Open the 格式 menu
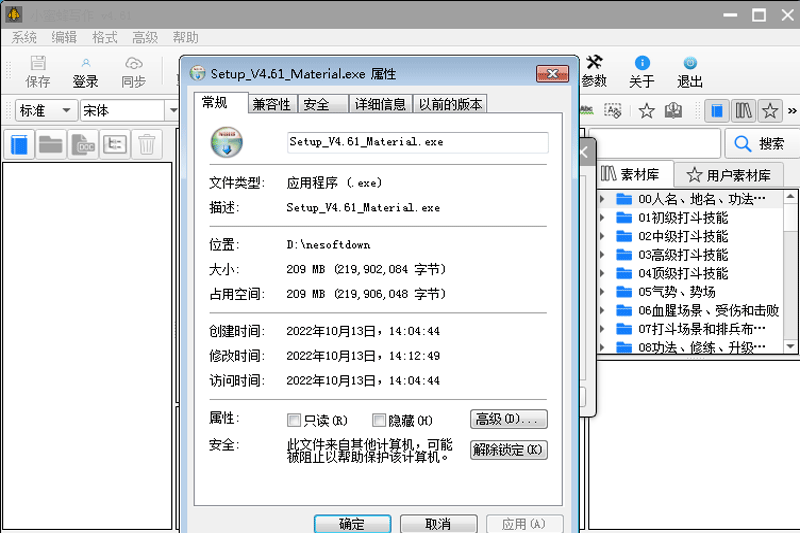The height and width of the screenshot is (533, 800). 105,37
